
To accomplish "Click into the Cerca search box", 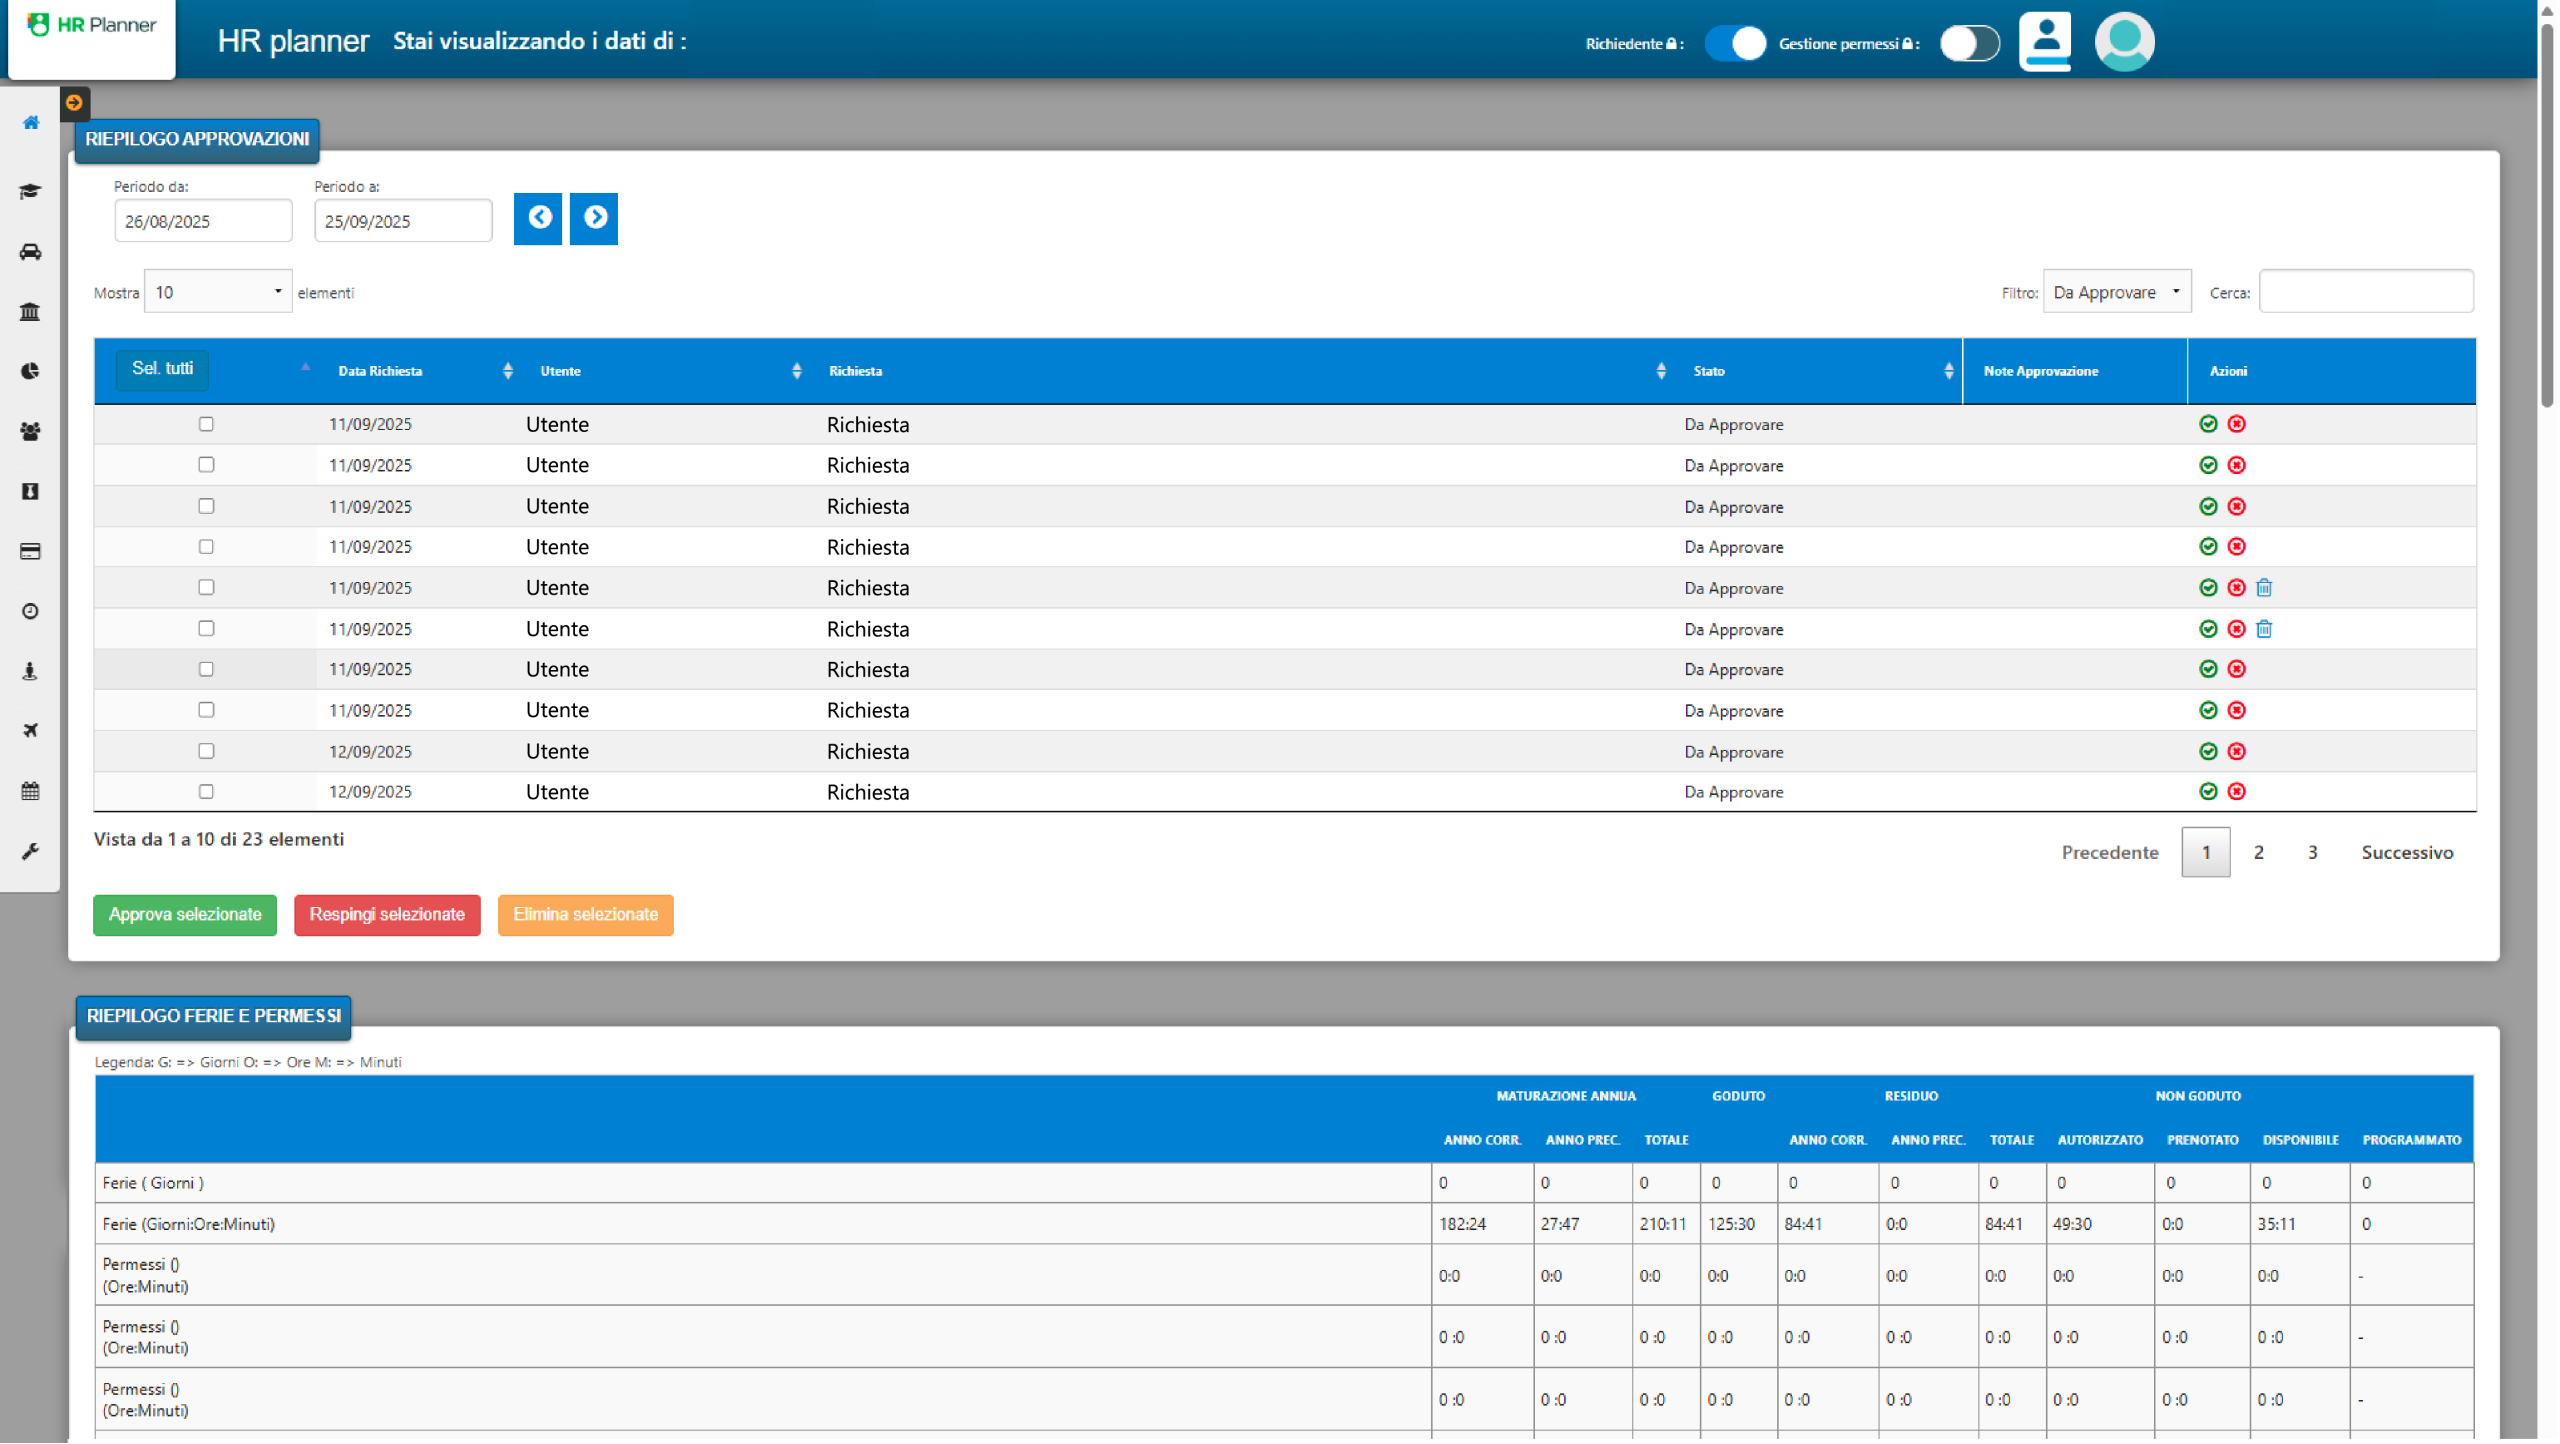I will [2366, 292].
